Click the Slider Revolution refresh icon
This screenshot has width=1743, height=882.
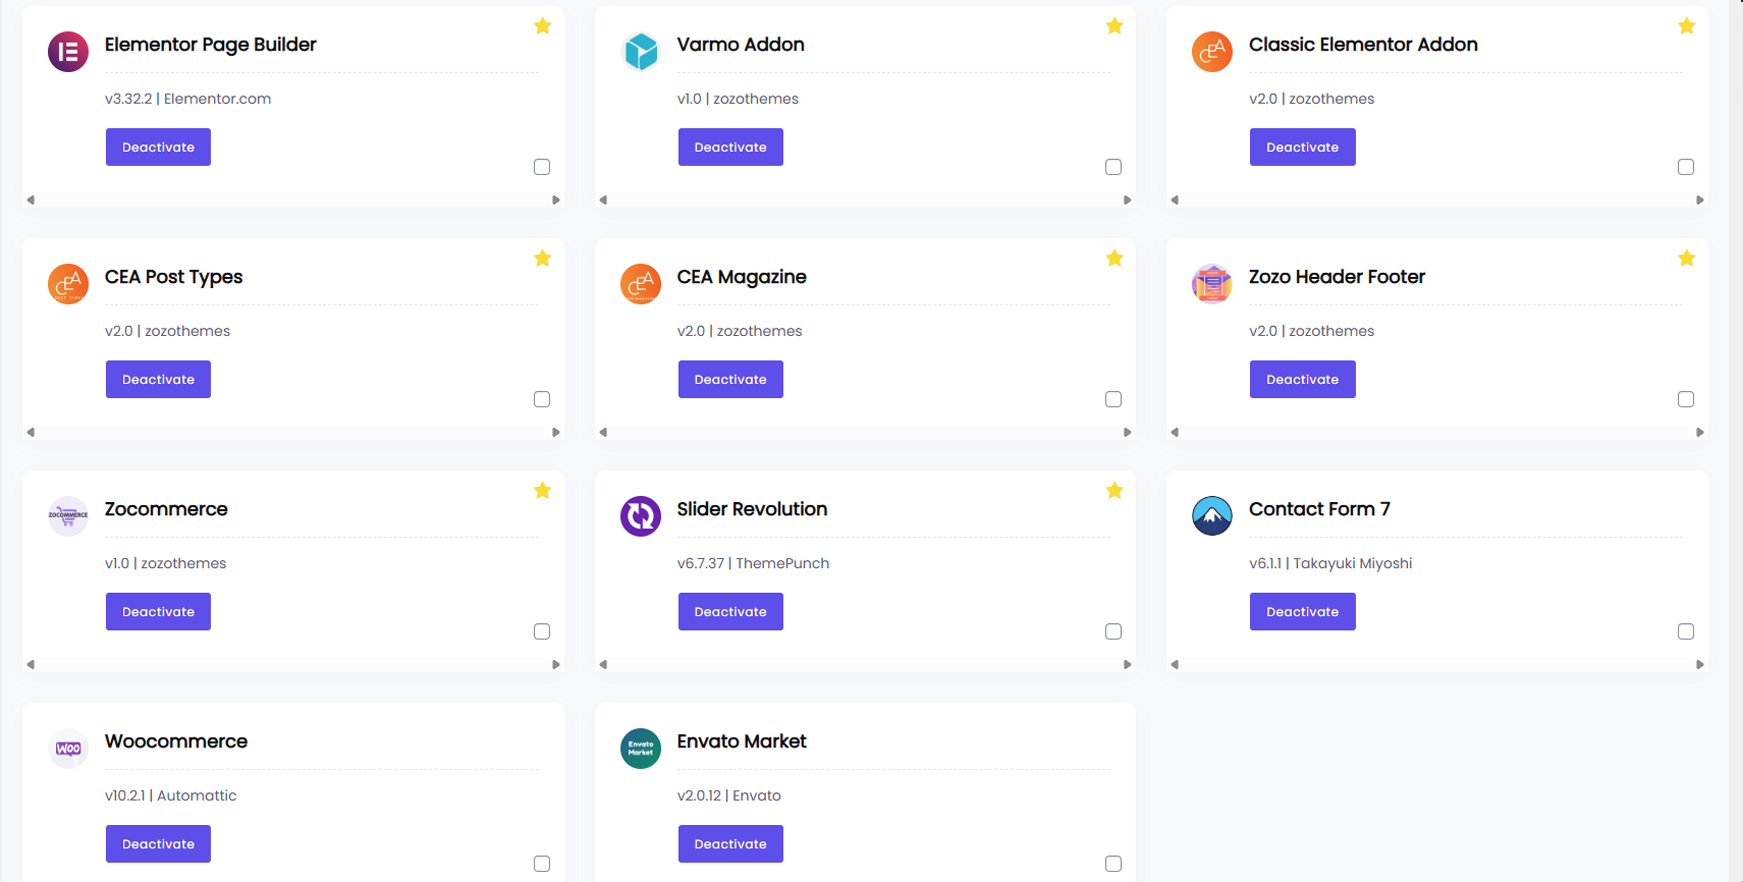click(640, 516)
